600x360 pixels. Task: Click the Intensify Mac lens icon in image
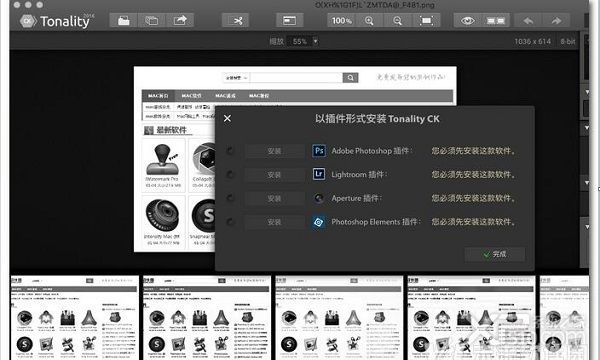[x=162, y=215]
